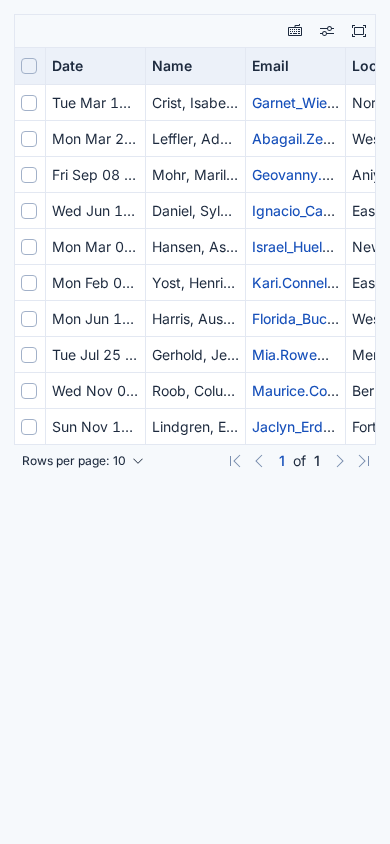Open the Mia.Rowe... email link

(x=290, y=355)
